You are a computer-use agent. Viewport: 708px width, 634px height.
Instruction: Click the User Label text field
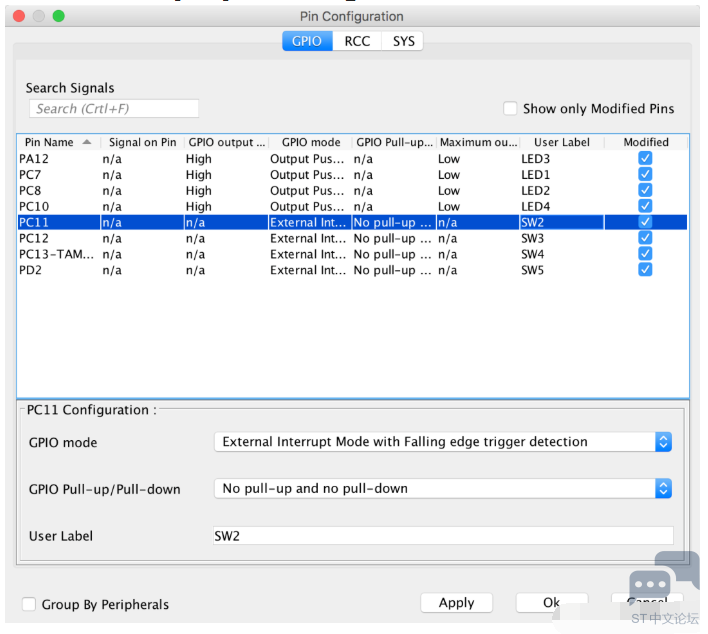[x=443, y=536]
